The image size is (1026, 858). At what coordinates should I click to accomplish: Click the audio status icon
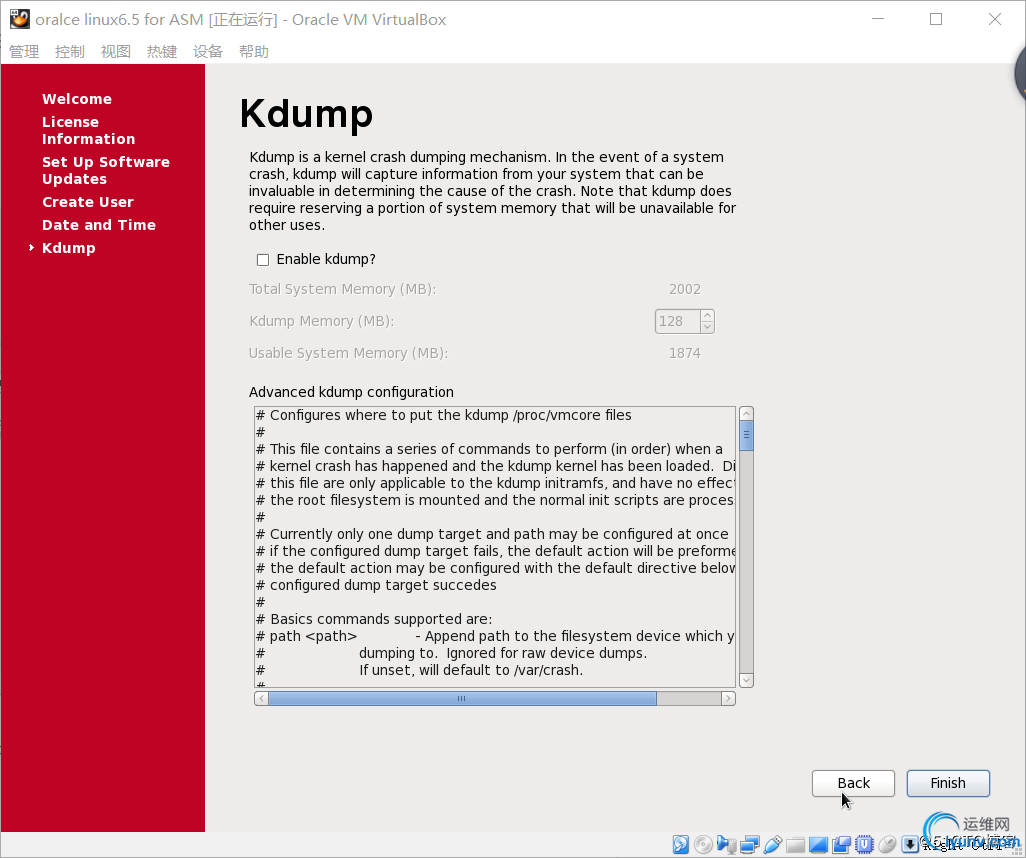click(727, 845)
